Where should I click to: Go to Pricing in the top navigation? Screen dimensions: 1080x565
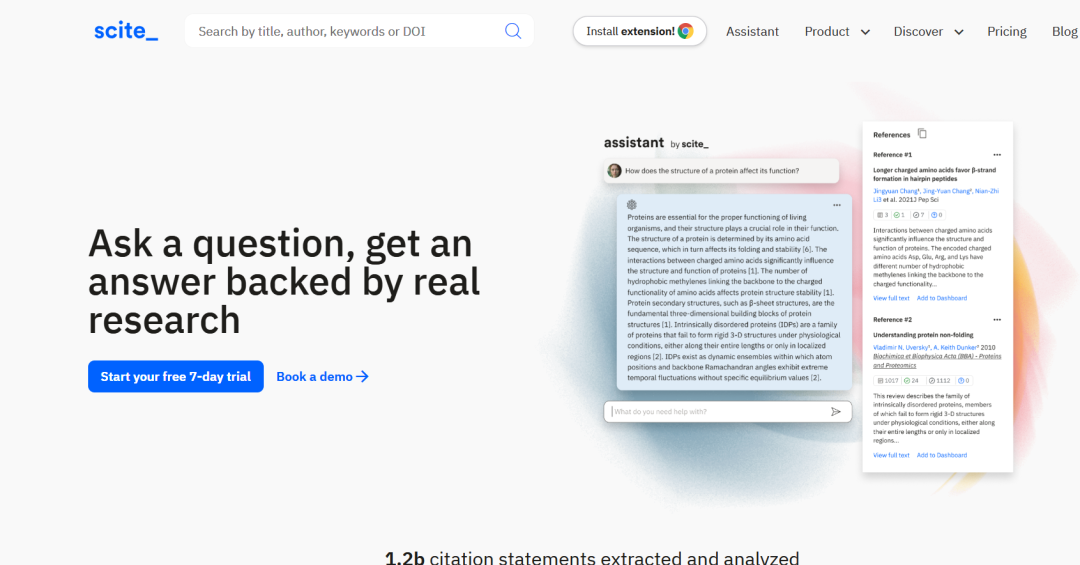click(x=1007, y=31)
